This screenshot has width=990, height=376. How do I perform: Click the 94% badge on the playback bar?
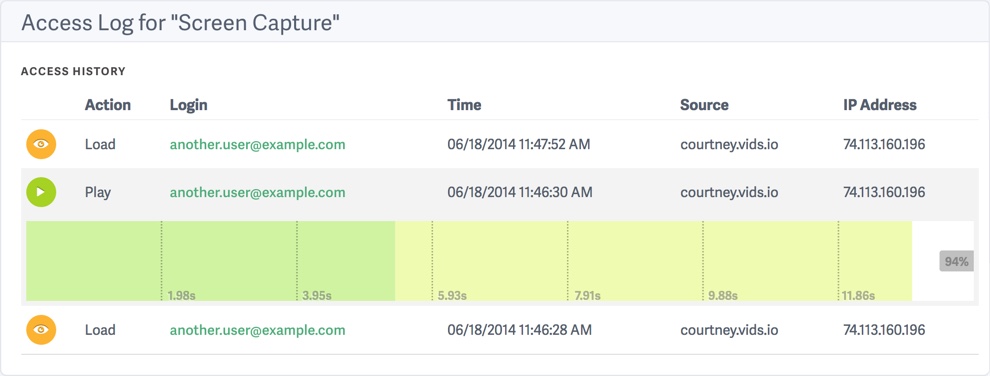[956, 261]
